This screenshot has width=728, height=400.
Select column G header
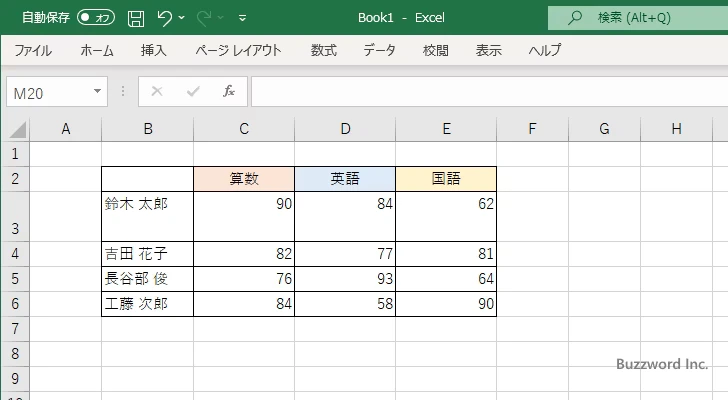pos(604,129)
